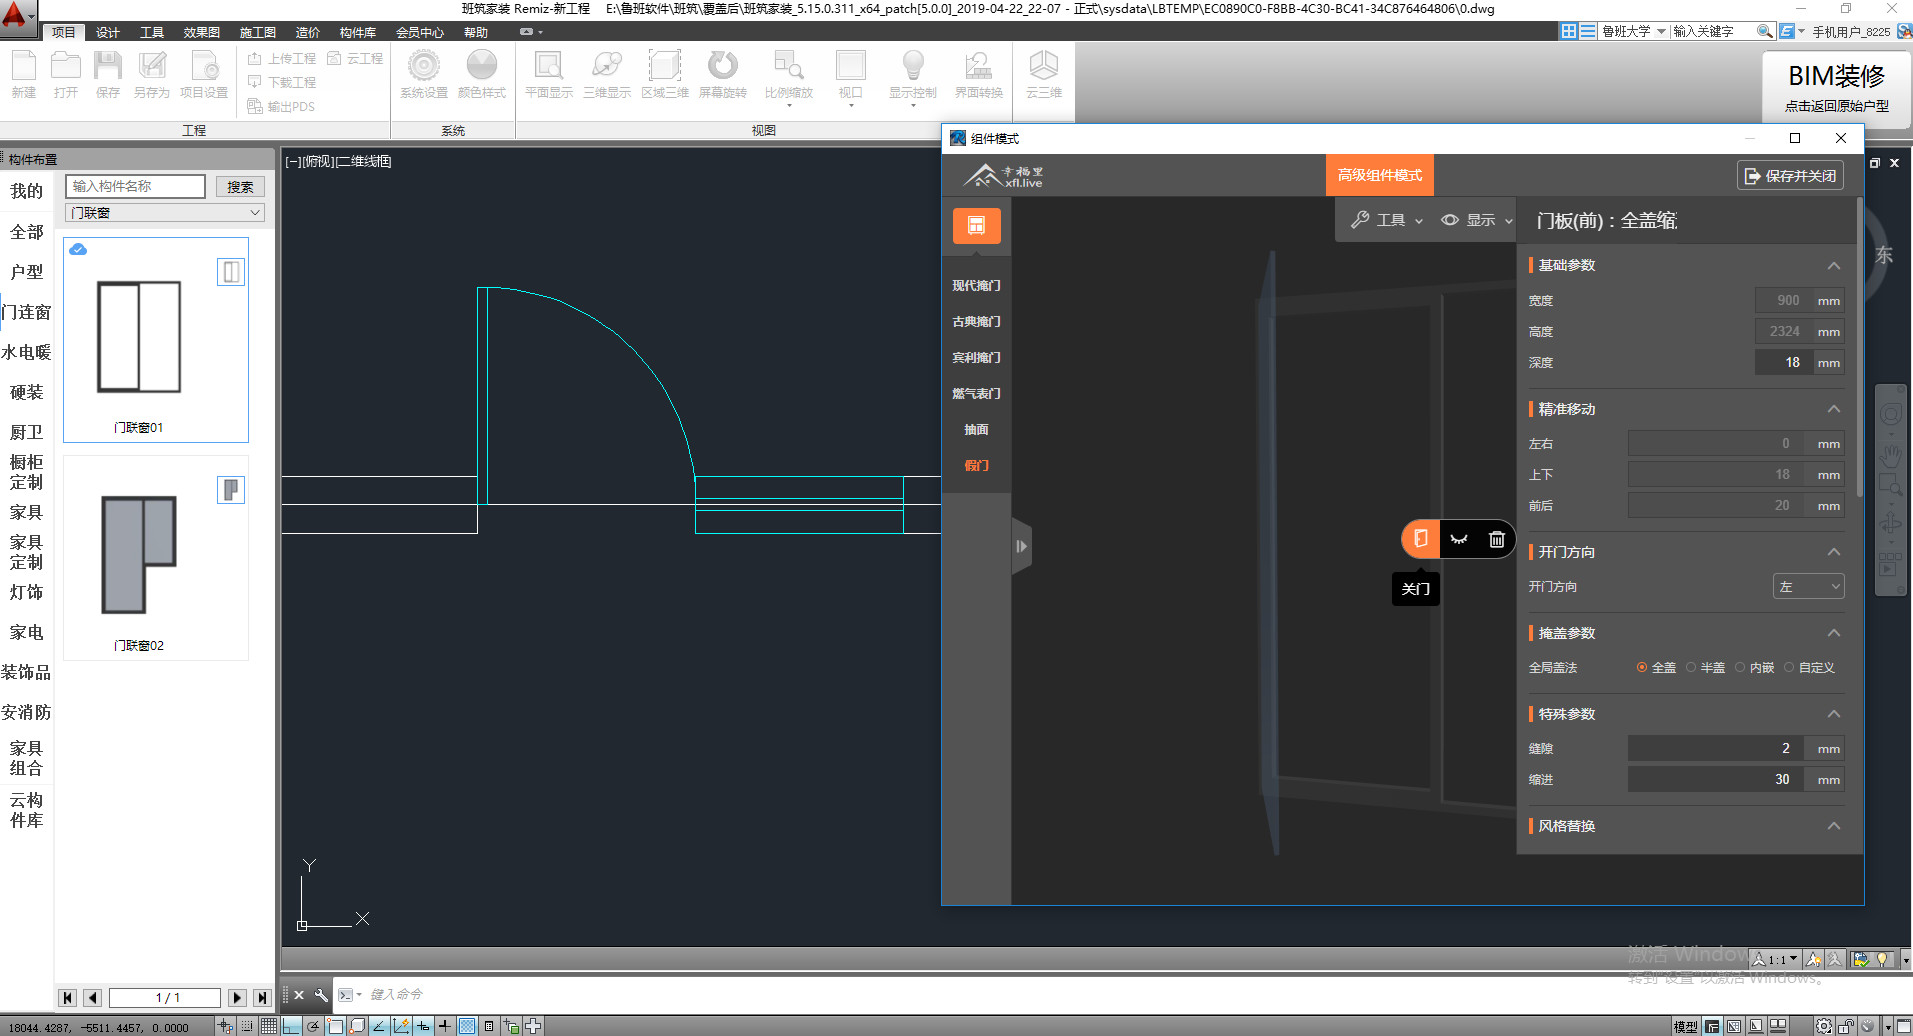The image size is (1913, 1036).
Task: Open the 开门方向 左 dropdown
Action: (1808, 587)
